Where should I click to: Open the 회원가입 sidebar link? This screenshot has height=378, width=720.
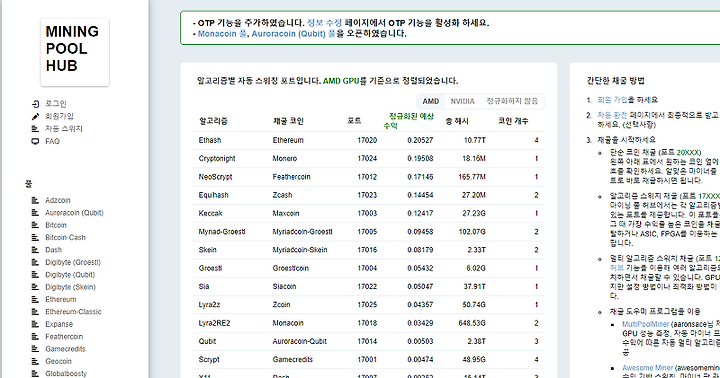[59, 116]
